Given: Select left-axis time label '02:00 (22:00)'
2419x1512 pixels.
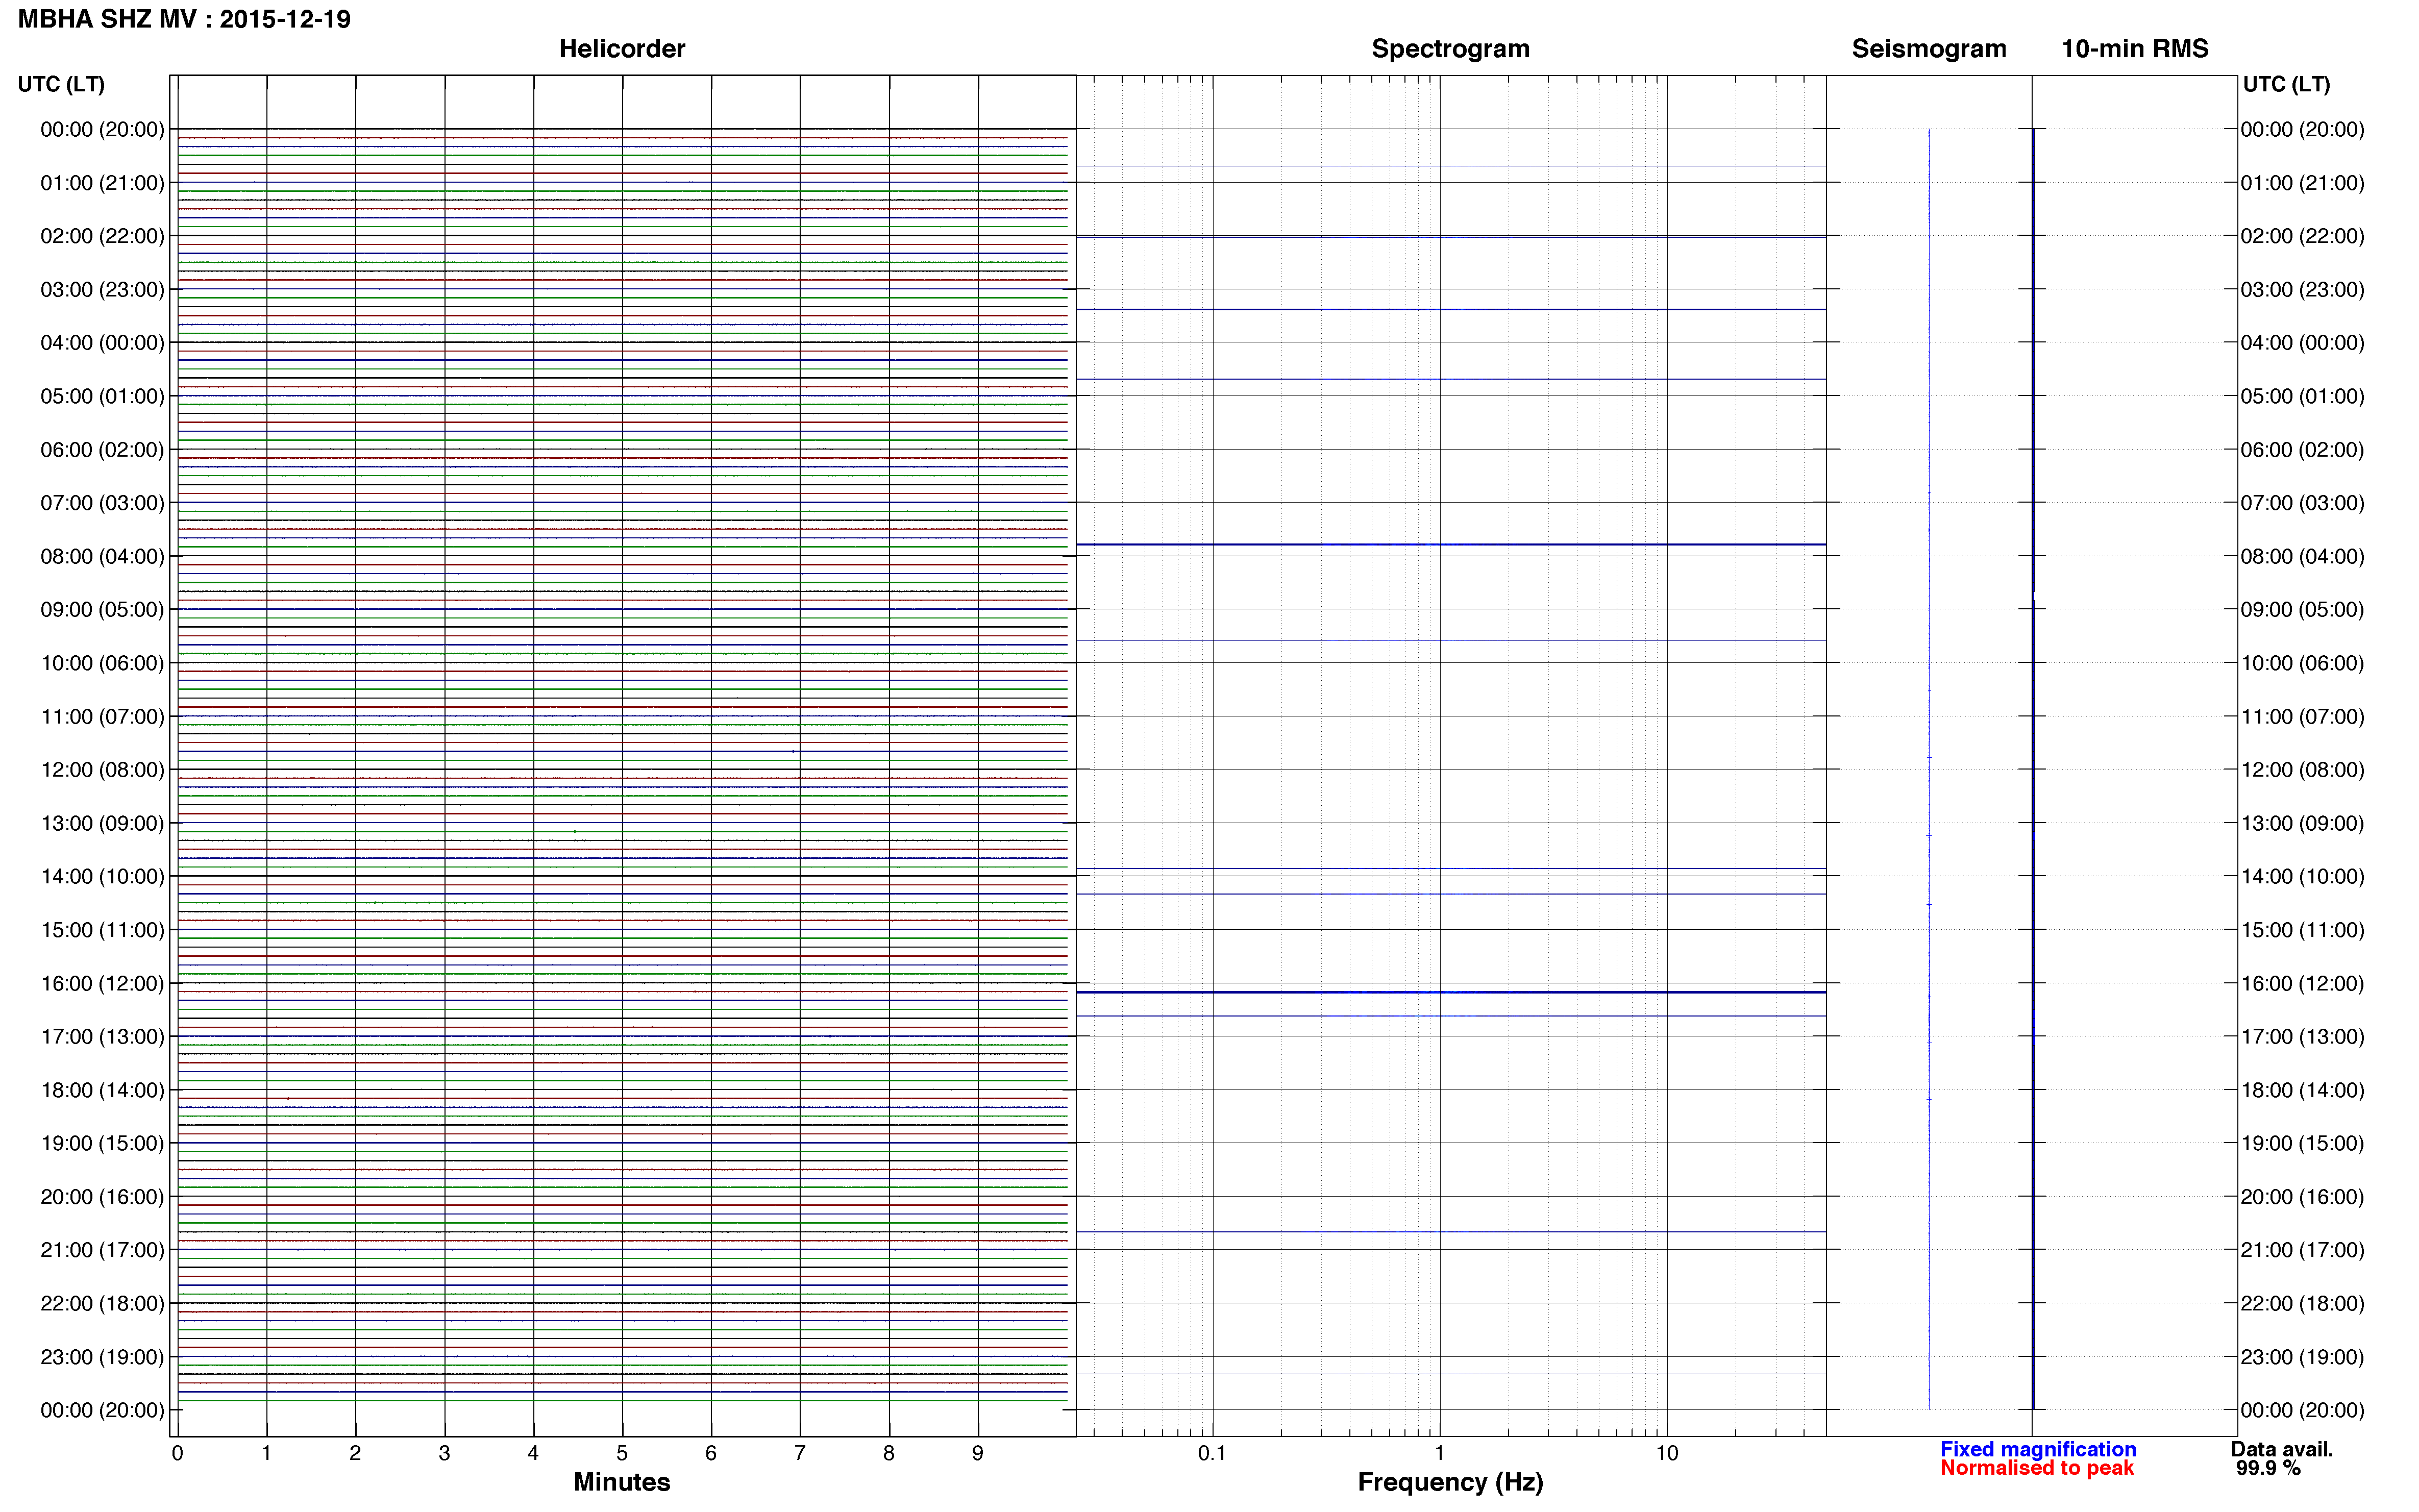Looking at the screenshot, I should [102, 236].
